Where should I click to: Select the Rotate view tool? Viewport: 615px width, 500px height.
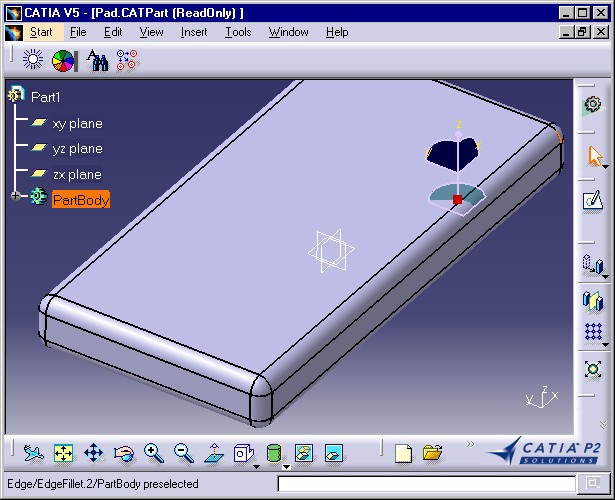(124, 453)
